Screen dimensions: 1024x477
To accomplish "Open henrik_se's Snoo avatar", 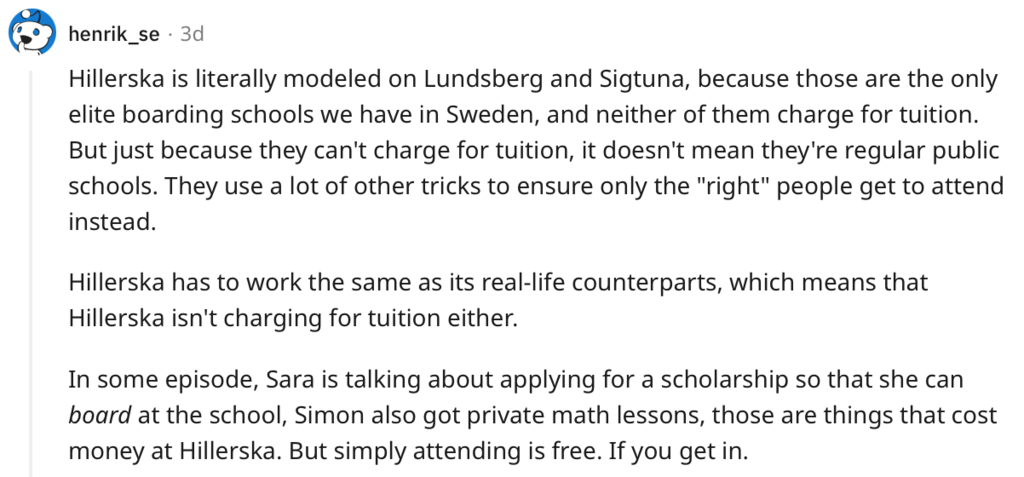I will (x=32, y=33).
